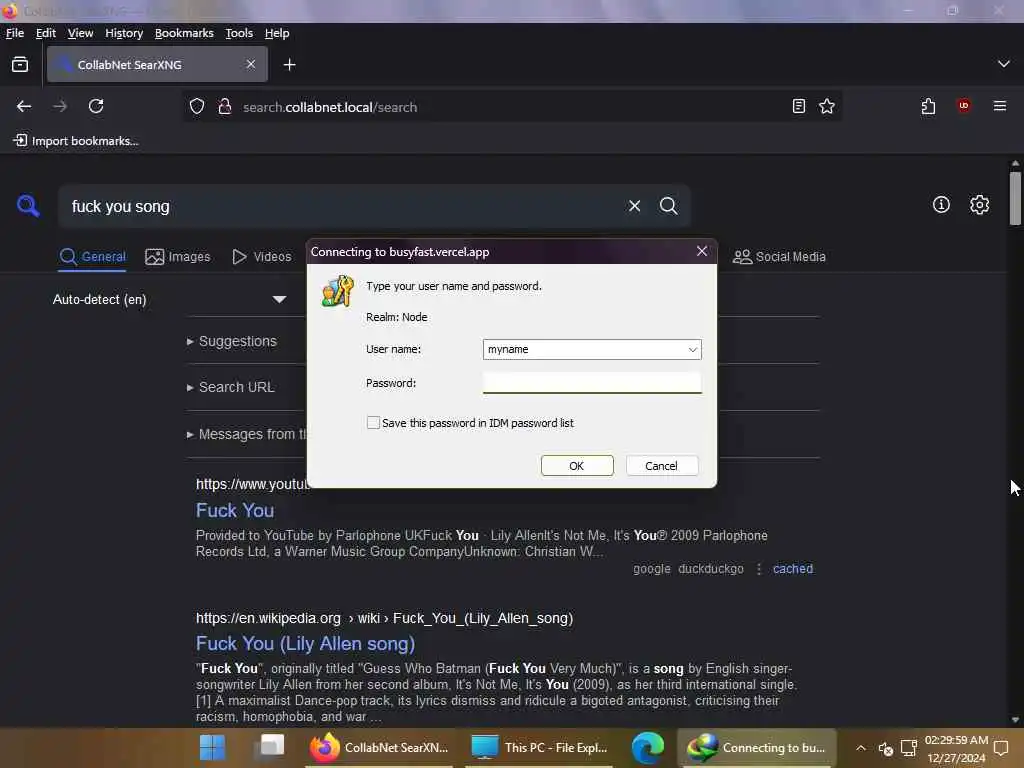
Task: Launch Microsoft Edge from taskbar
Action: [x=647, y=748]
